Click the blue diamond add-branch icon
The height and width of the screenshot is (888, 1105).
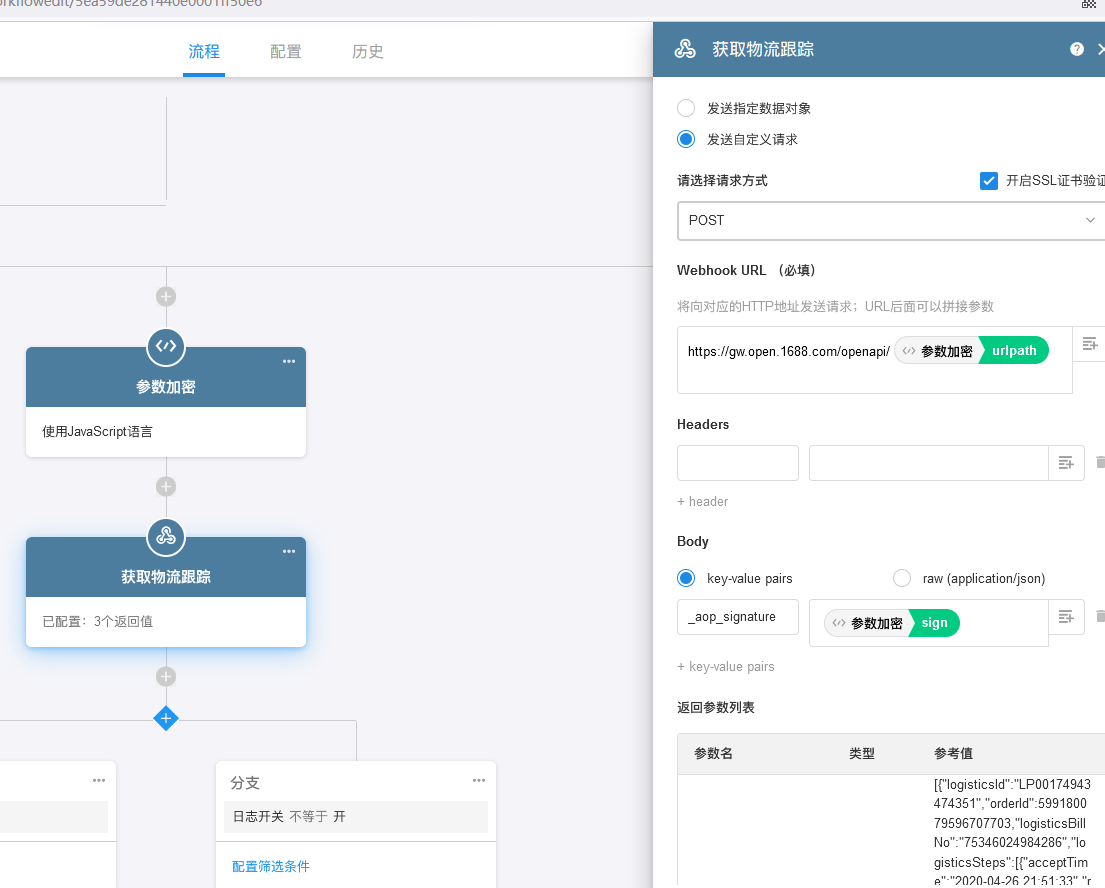click(x=166, y=718)
